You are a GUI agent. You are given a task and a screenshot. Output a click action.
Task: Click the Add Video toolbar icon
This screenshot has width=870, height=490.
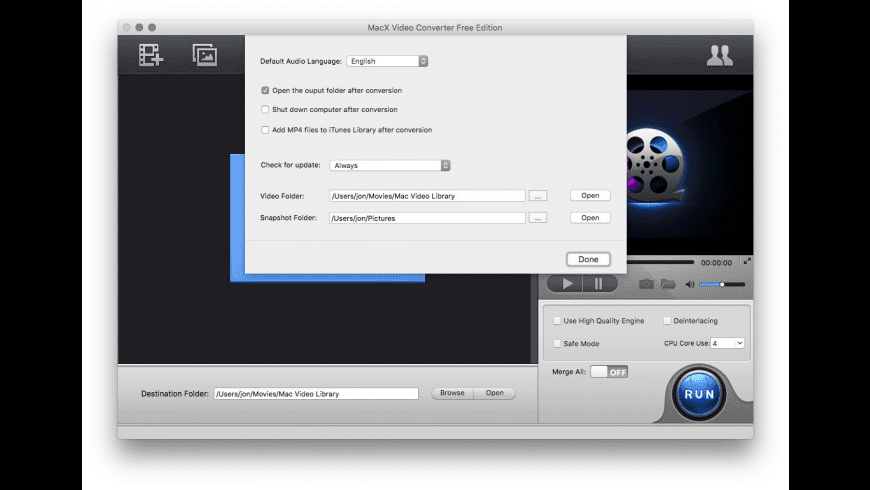coord(151,56)
